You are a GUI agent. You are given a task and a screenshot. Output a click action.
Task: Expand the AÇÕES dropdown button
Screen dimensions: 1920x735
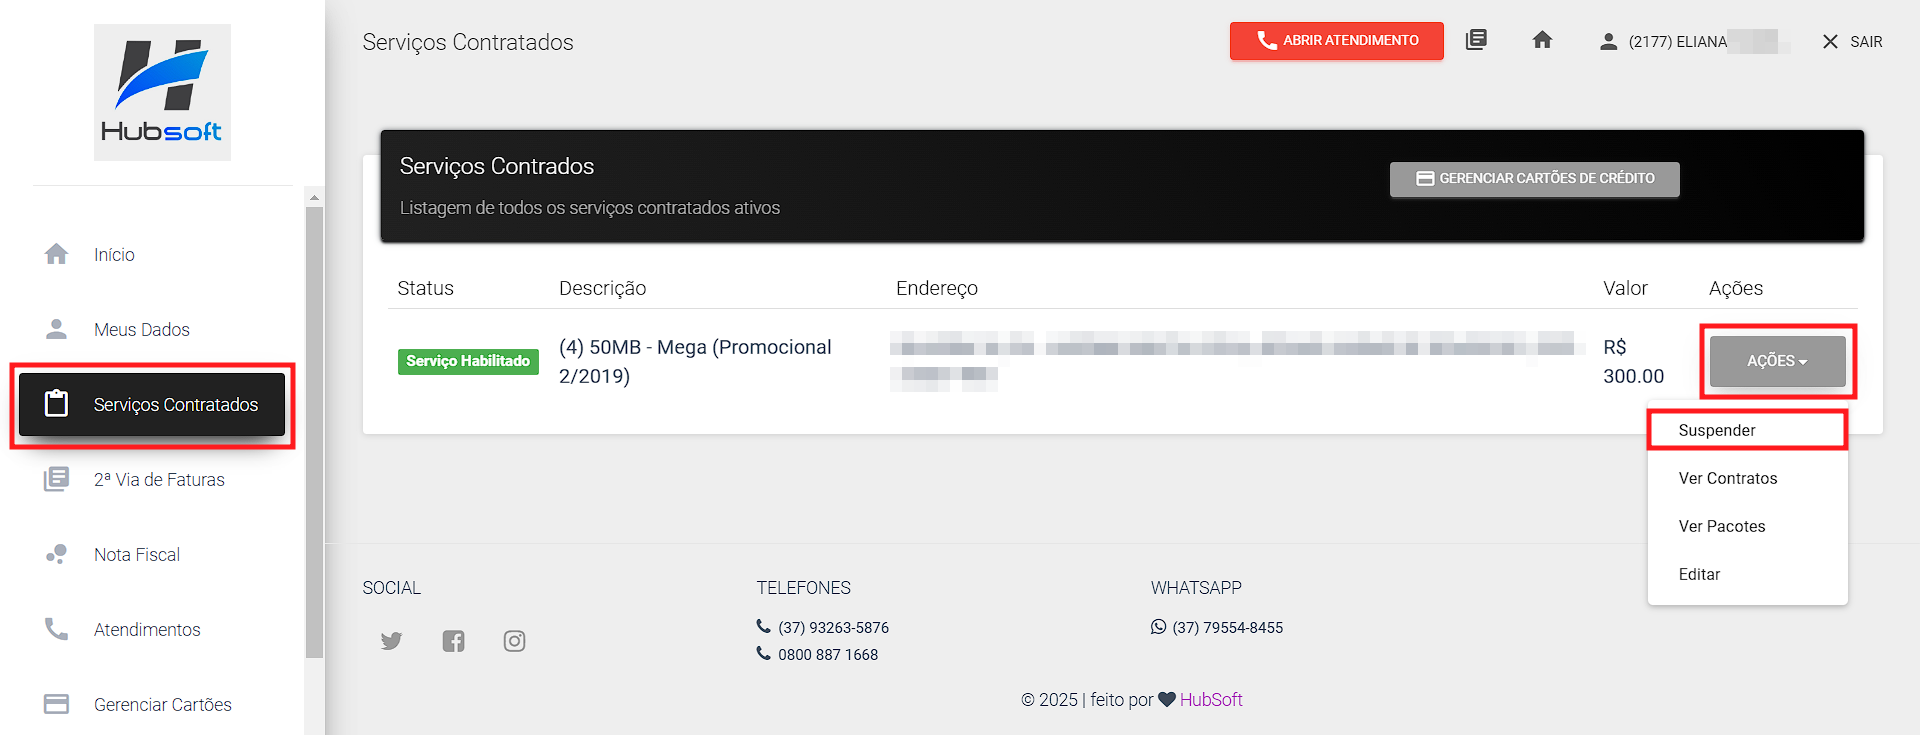1777,361
